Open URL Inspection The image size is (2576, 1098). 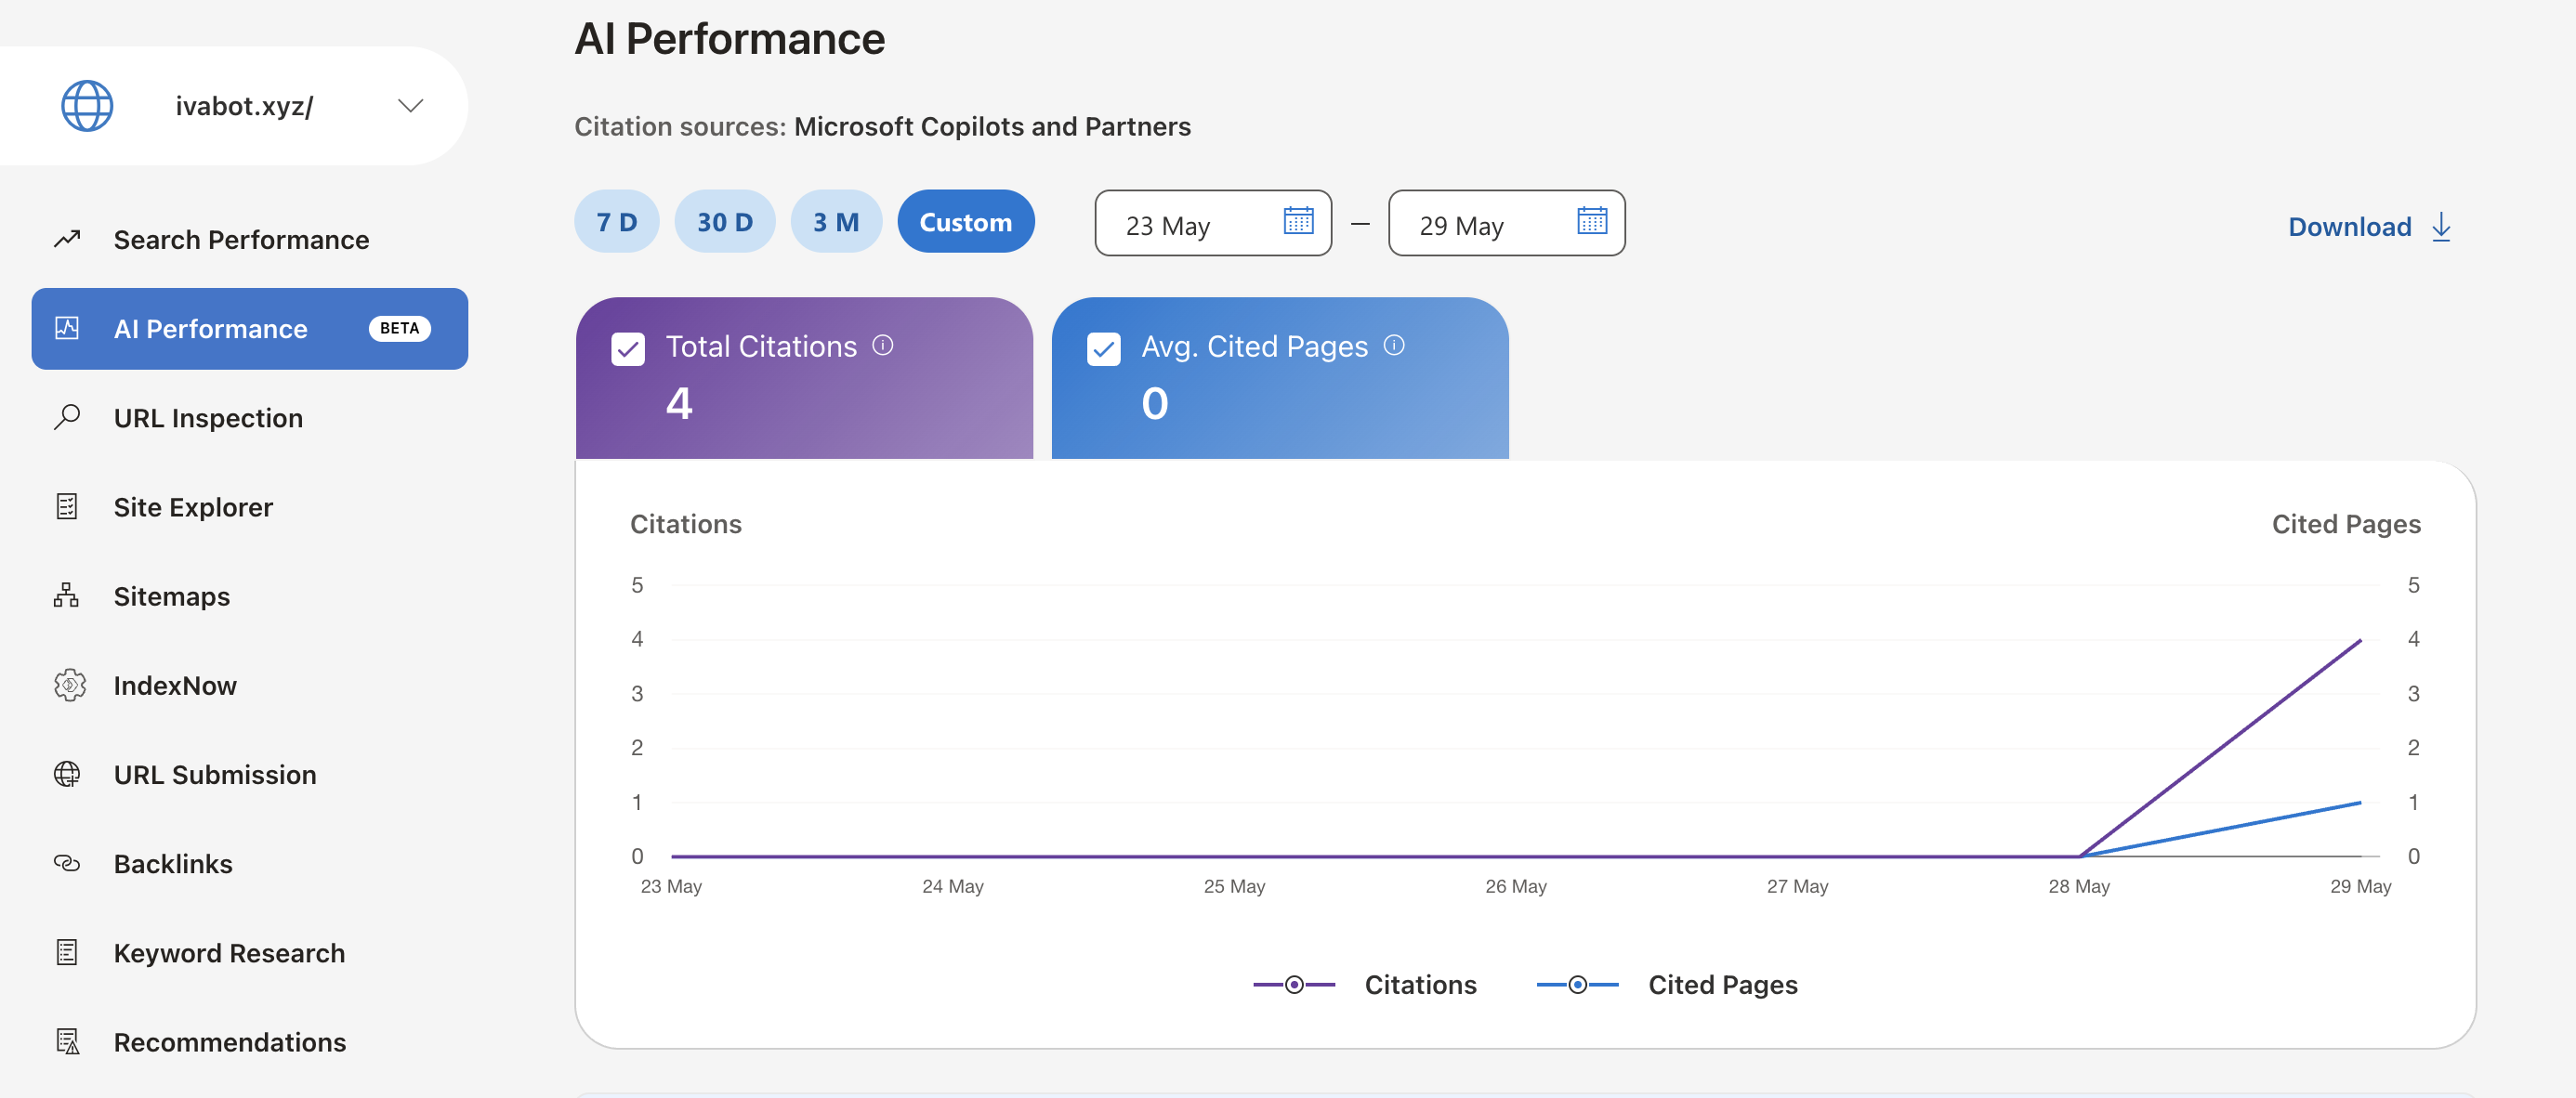tap(208, 418)
